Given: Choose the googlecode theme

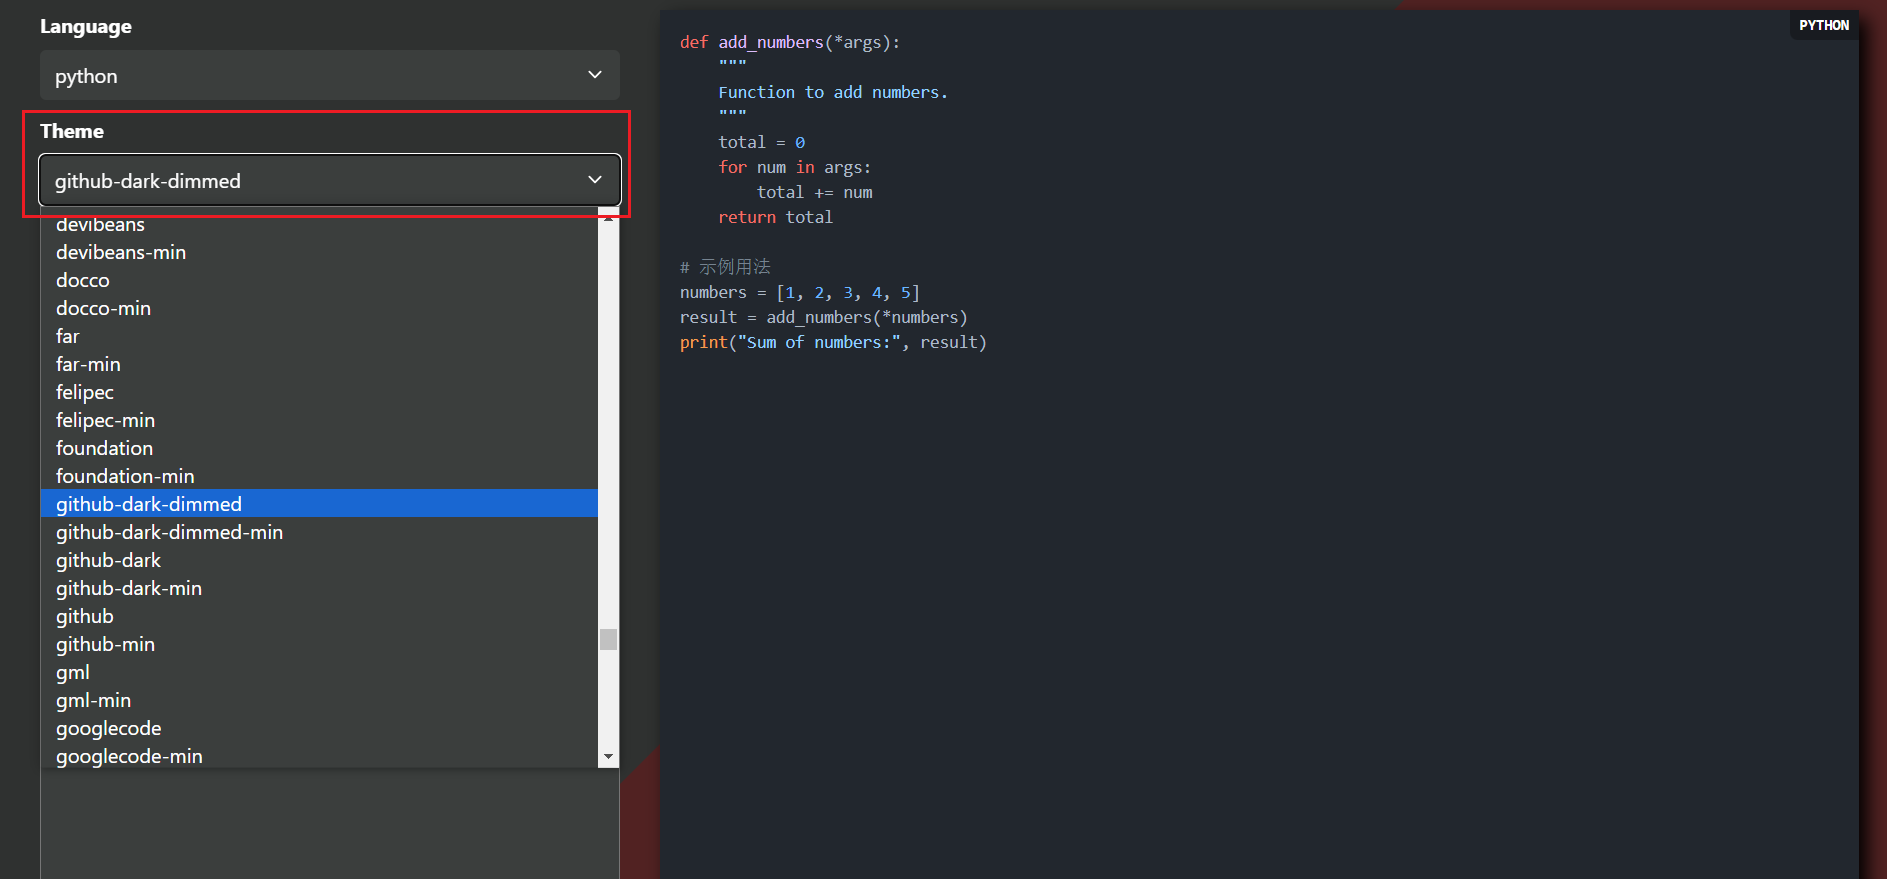Looking at the screenshot, I should [109, 729].
